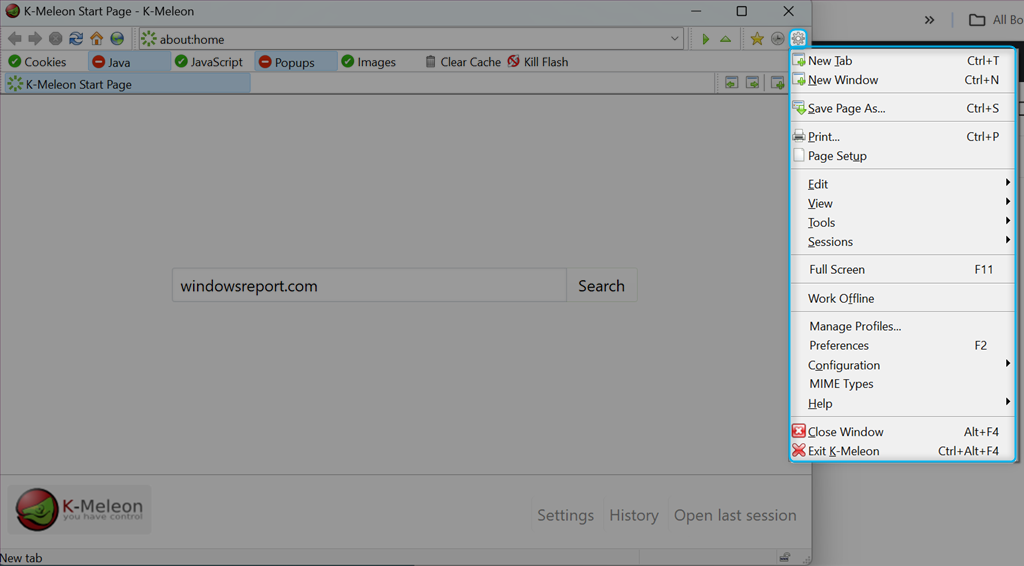Expand the Edit submenu

pos(902,184)
